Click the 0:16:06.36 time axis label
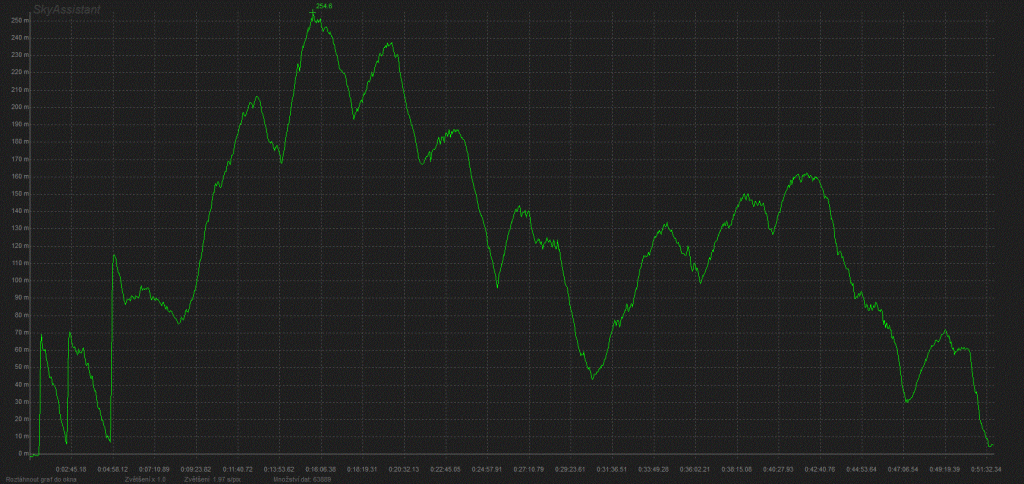The image size is (1024, 484). coord(321,468)
